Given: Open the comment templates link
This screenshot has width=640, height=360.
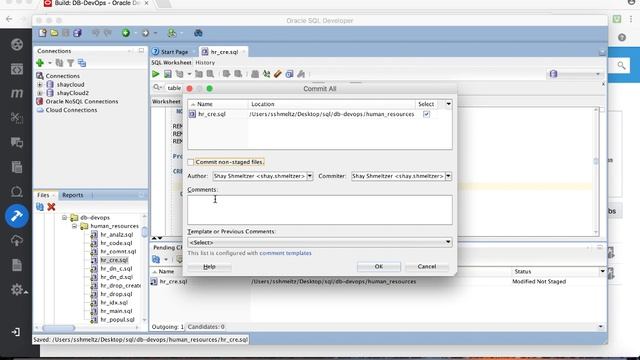Looking at the screenshot, I should pyautogui.click(x=285, y=253).
